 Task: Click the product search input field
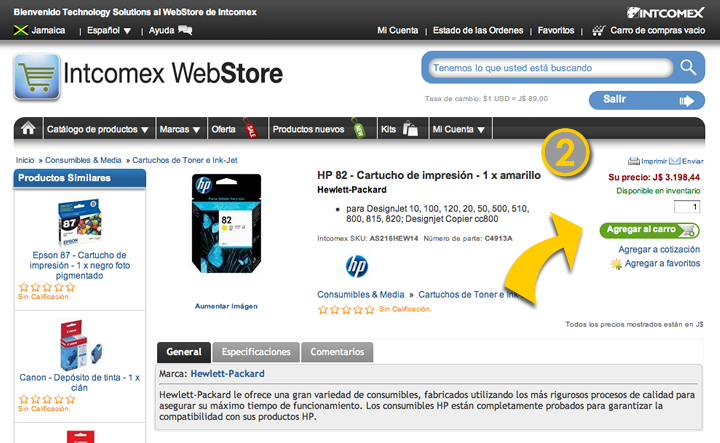[x=550, y=69]
